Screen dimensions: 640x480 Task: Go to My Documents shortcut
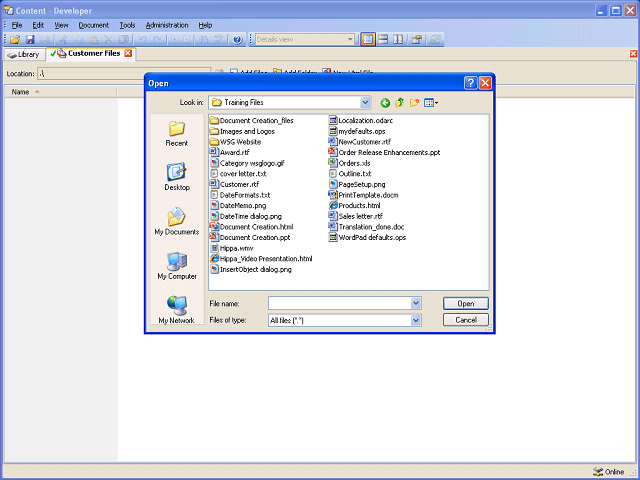click(x=177, y=221)
